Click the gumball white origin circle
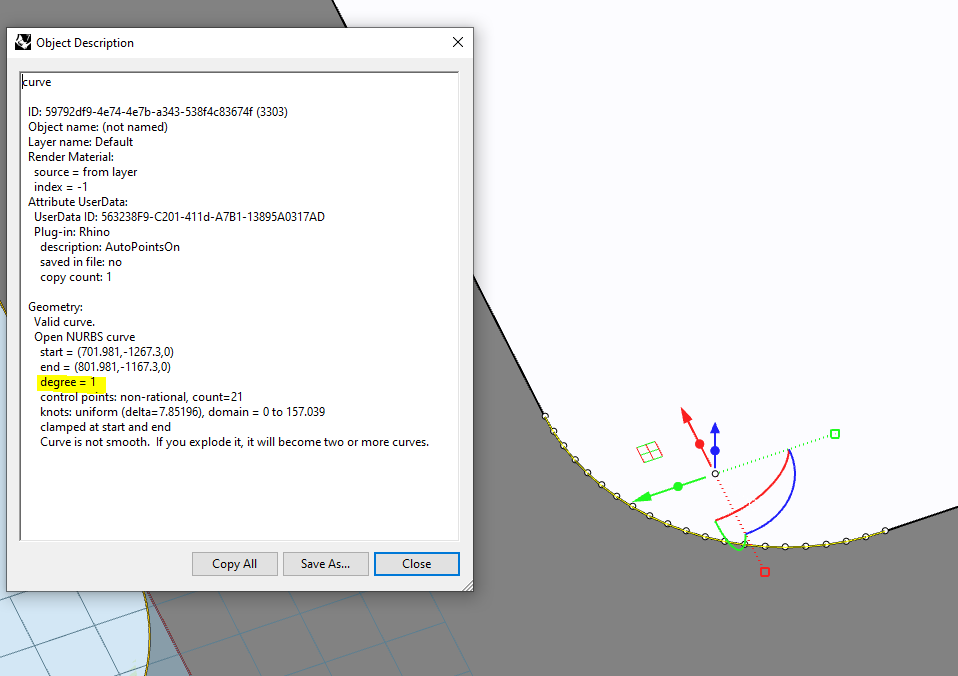The height and width of the screenshot is (676, 958). click(715, 474)
